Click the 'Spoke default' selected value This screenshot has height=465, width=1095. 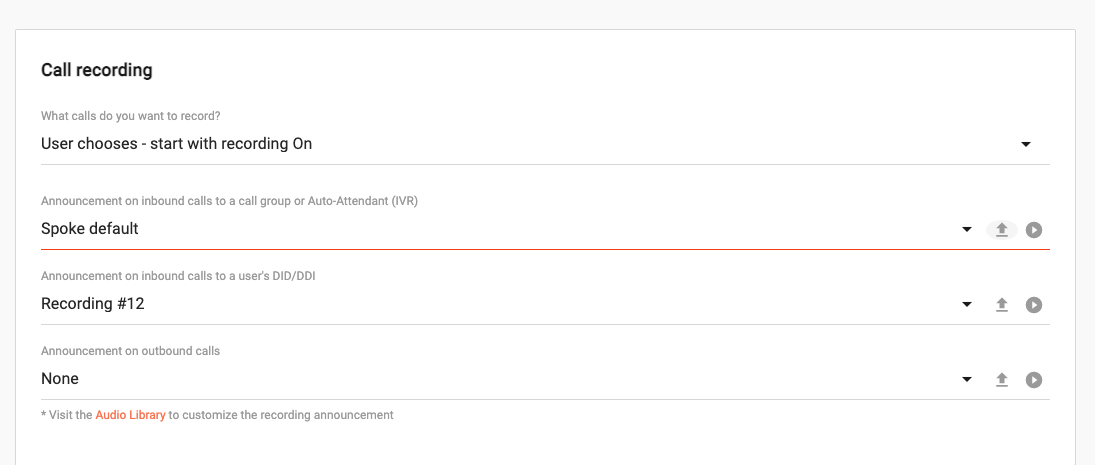coord(89,229)
